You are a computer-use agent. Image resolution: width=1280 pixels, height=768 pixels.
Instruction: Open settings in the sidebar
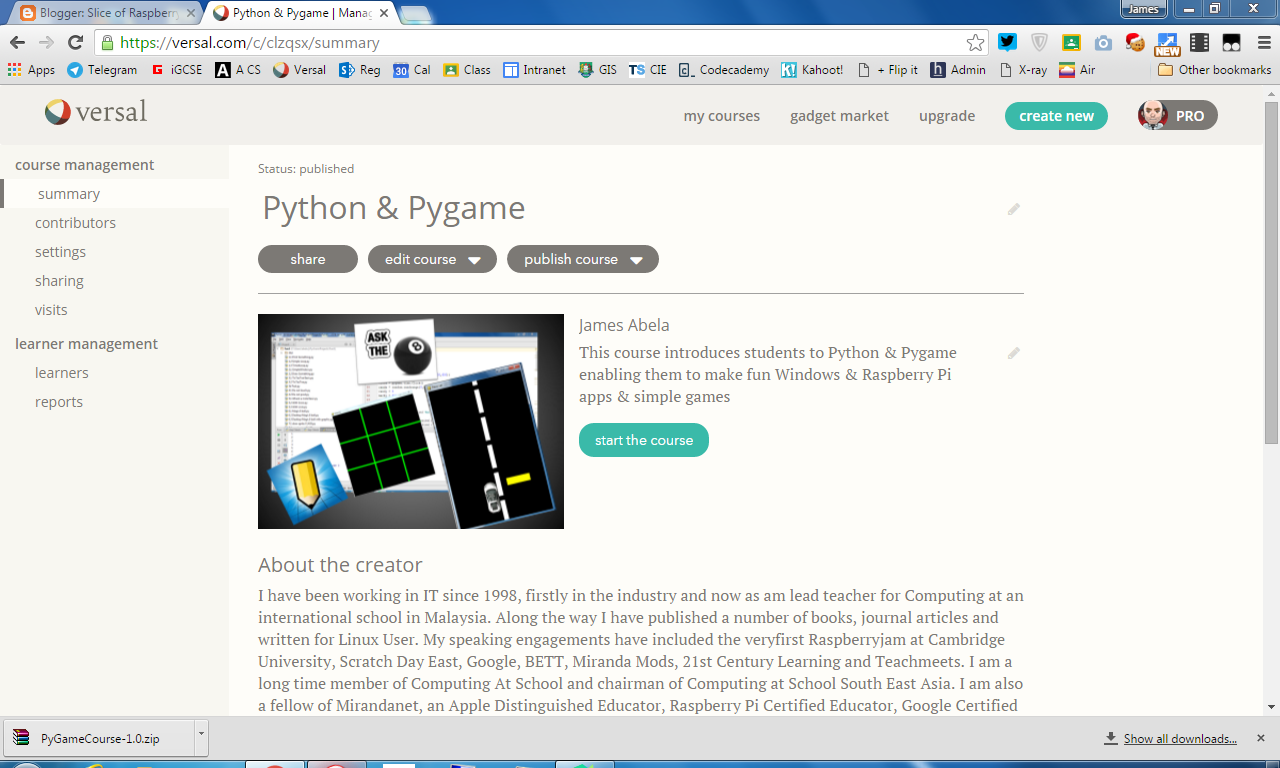pos(60,252)
